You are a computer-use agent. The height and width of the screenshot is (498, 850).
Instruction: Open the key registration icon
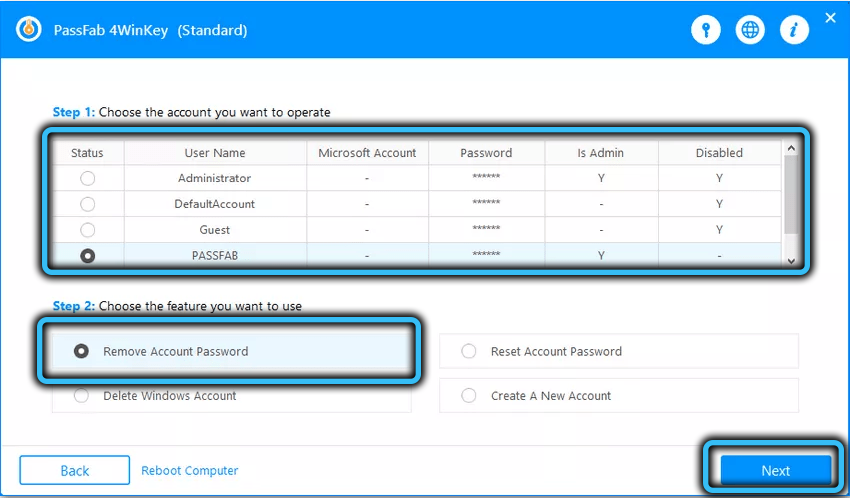tap(706, 30)
